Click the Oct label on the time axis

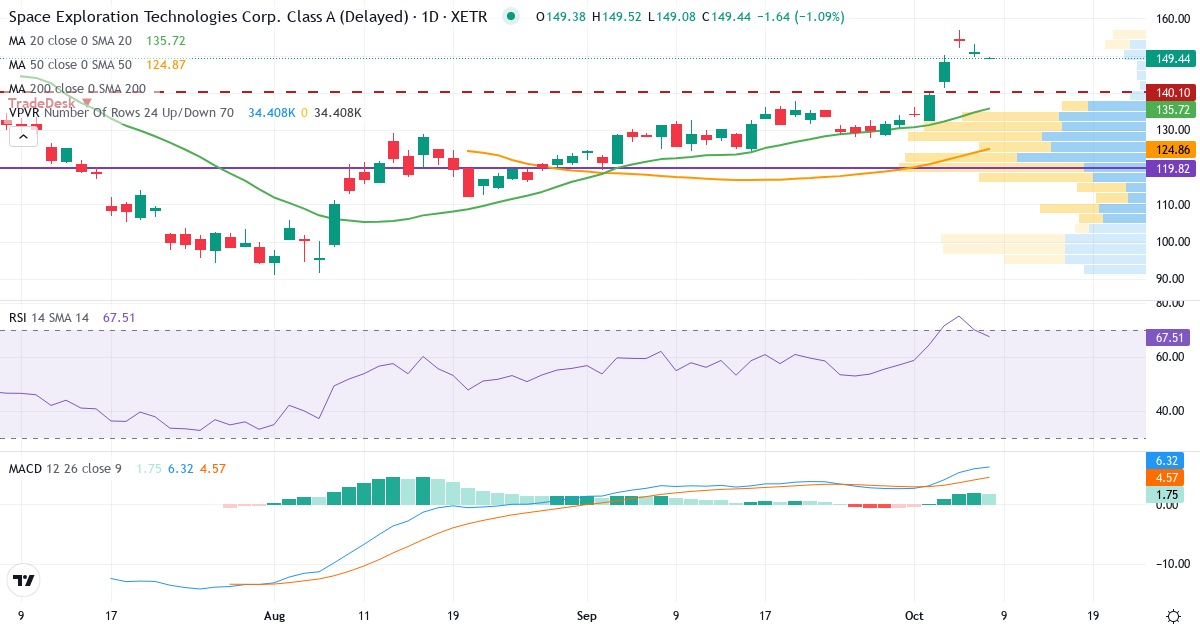pyautogui.click(x=915, y=616)
